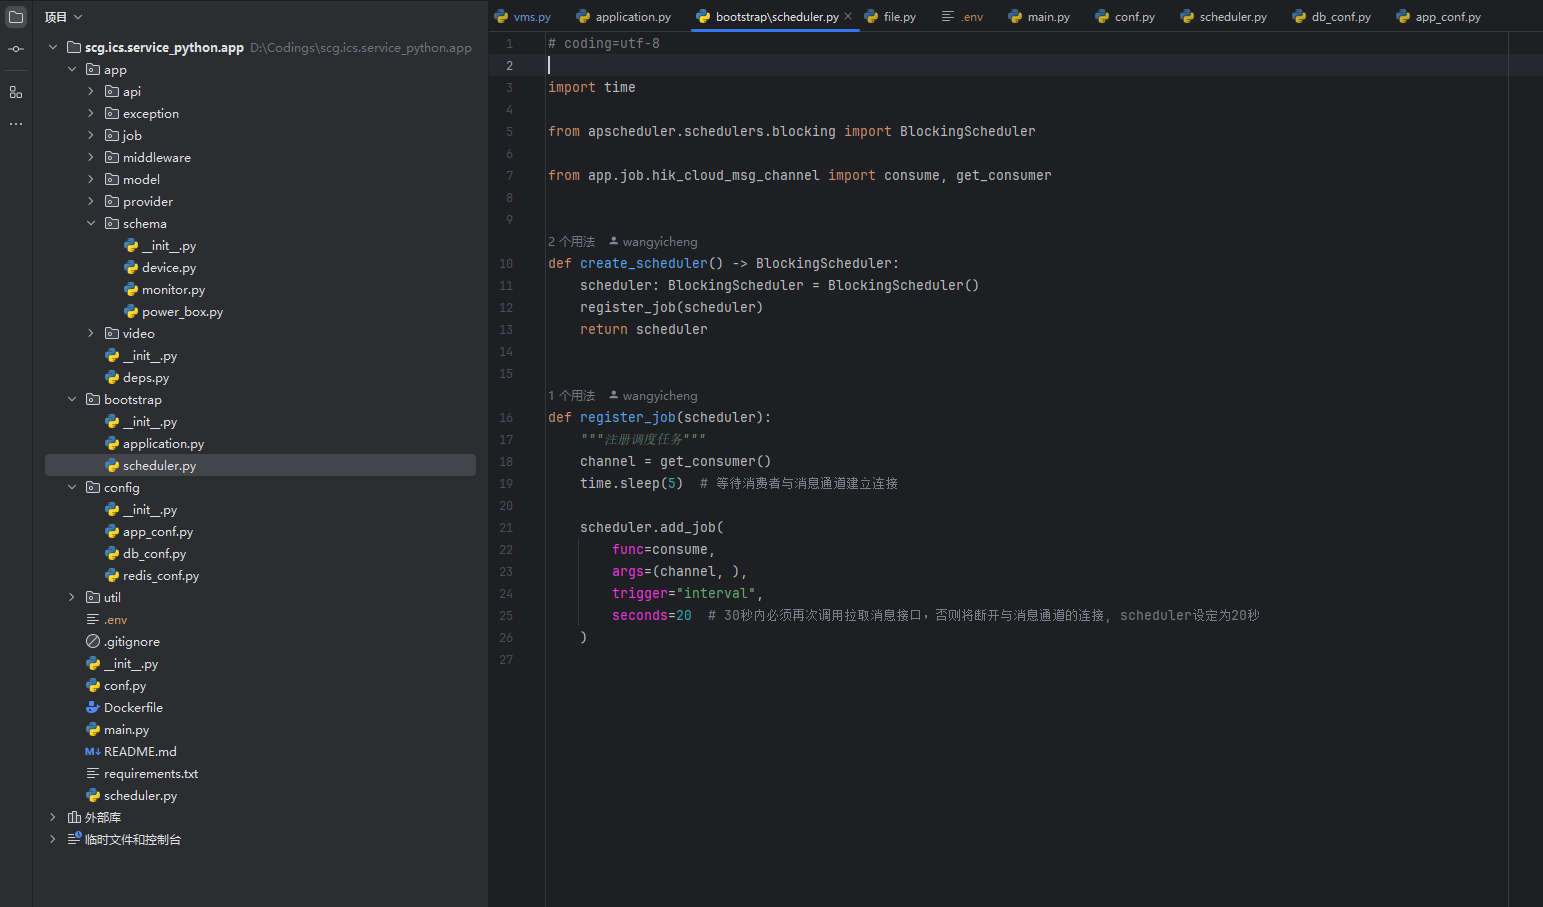This screenshot has width=1543, height=907.
Task: Expand the provider folder
Action: pos(91,201)
